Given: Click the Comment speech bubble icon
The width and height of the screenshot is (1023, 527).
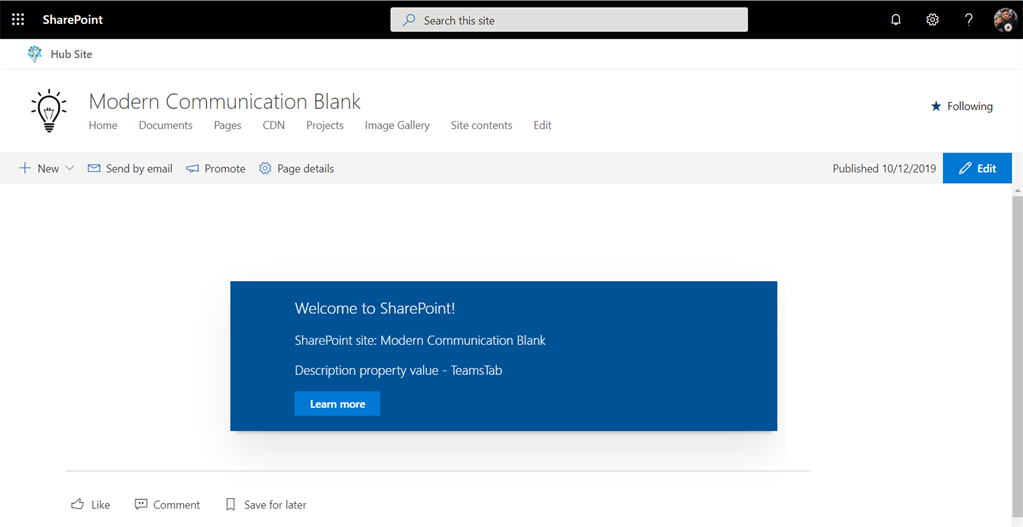Looking at the screenshot, I should [140, 504].
